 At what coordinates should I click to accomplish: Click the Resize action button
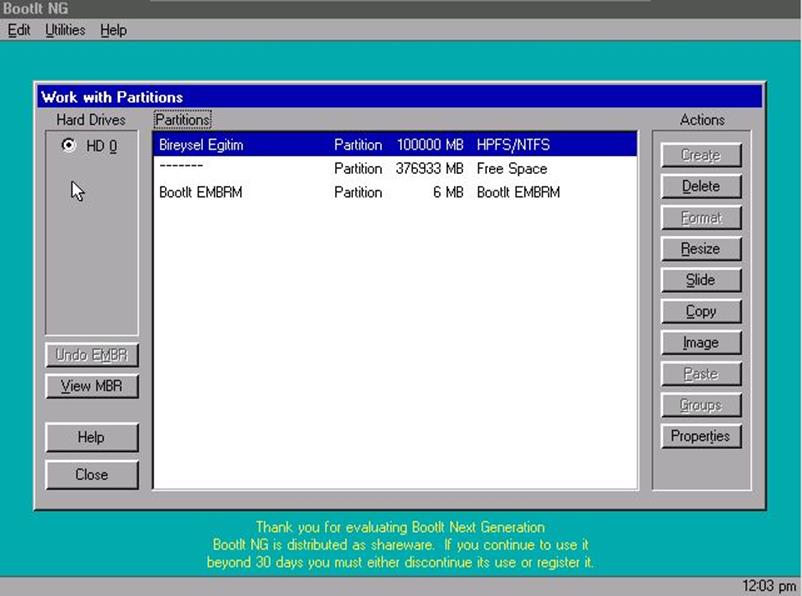pyautogui.click(x=701, y=249)
